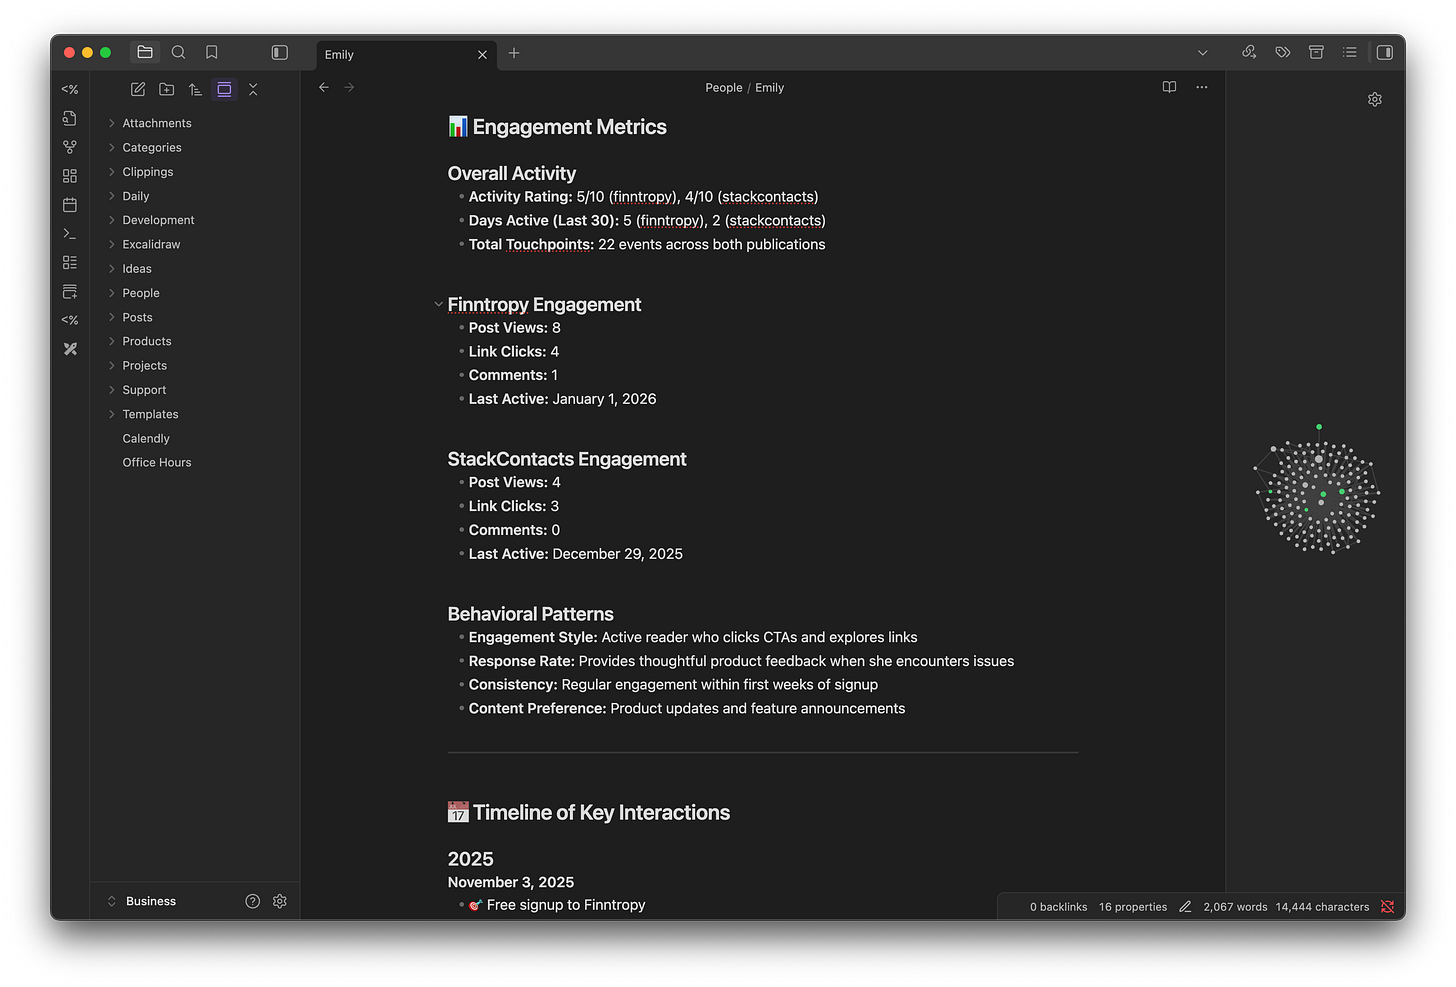Open command palette terminal icon
The width and height of the screenshot is (1456, 987).
70,233
